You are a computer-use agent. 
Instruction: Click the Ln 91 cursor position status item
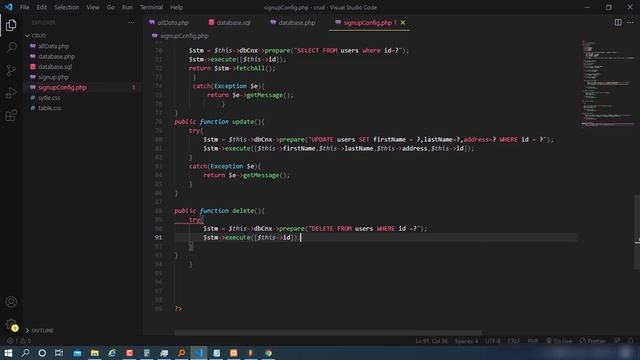click(431, 341)
